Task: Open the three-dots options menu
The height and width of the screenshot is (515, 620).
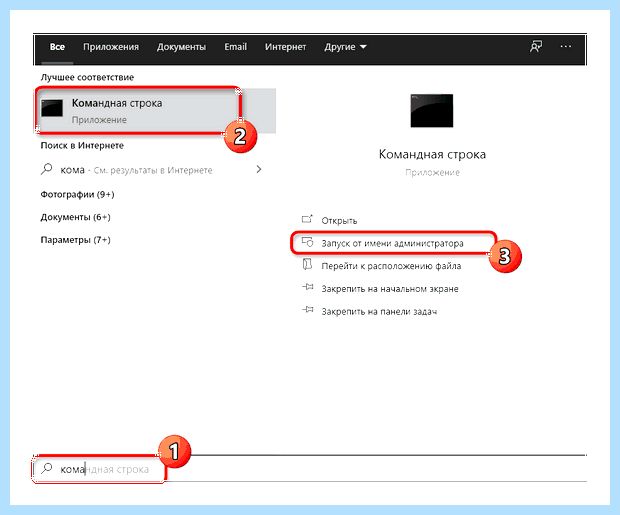Action: pyautogui.click(x=566, y=47)
